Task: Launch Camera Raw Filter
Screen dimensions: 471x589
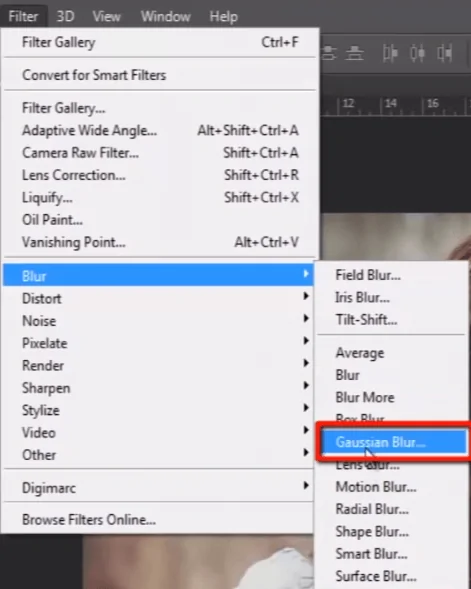Action: pos(160,153)
